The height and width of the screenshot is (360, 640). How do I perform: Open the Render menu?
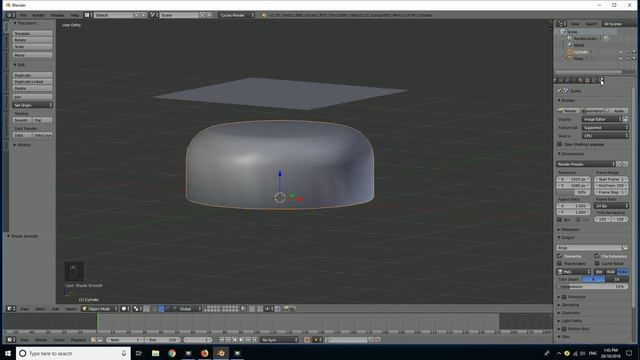(38, 15)
